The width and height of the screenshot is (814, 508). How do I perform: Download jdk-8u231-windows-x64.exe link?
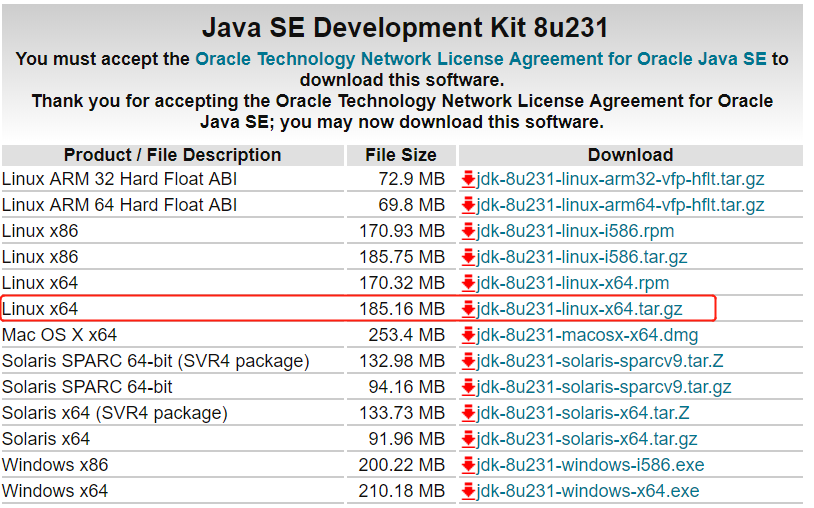tap(588, 490)
